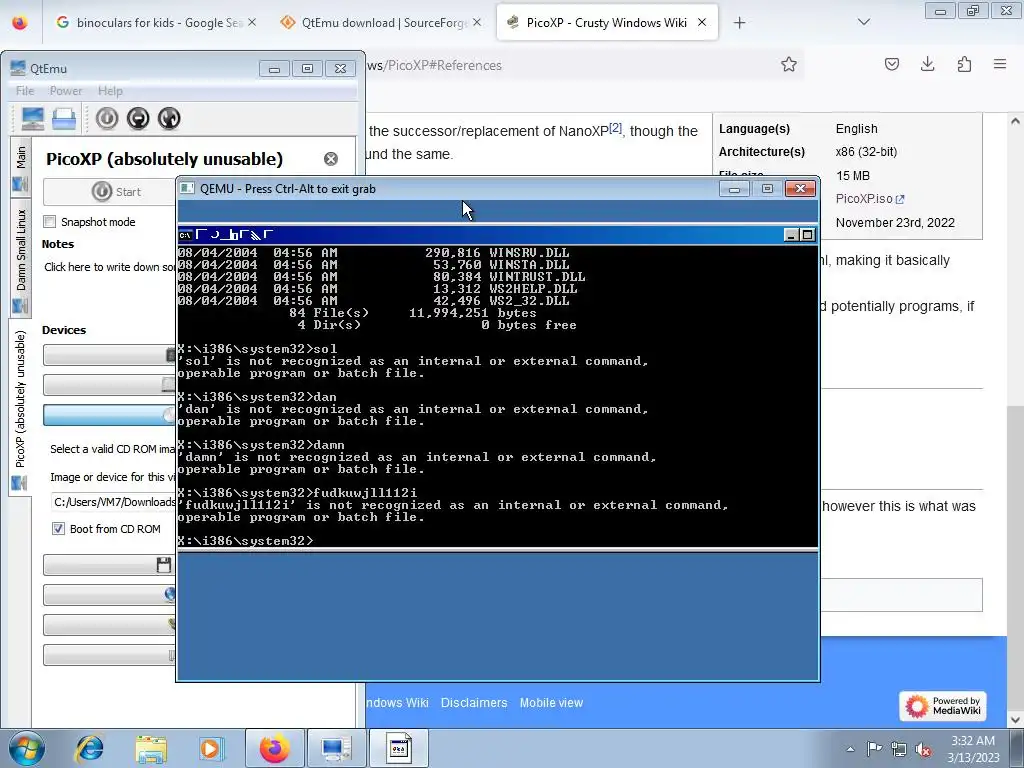Open the File menu in QtEmu
The image size is (1024, 768).
pos(25,91)
